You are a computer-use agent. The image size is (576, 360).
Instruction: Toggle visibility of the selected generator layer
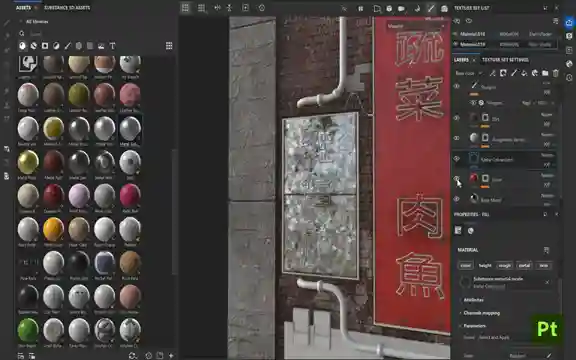(457, 159)
